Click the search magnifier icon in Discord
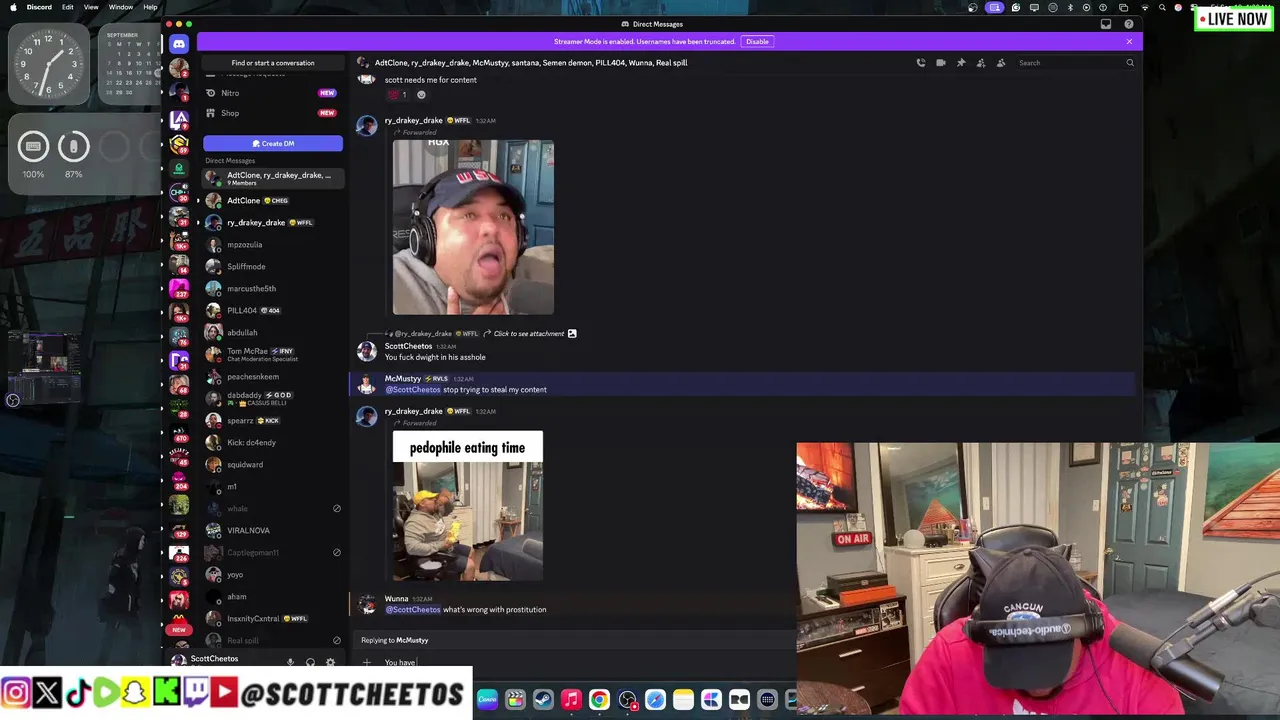The height and width of the screenshot is (720, 1280). click(x=1130, y=63)
